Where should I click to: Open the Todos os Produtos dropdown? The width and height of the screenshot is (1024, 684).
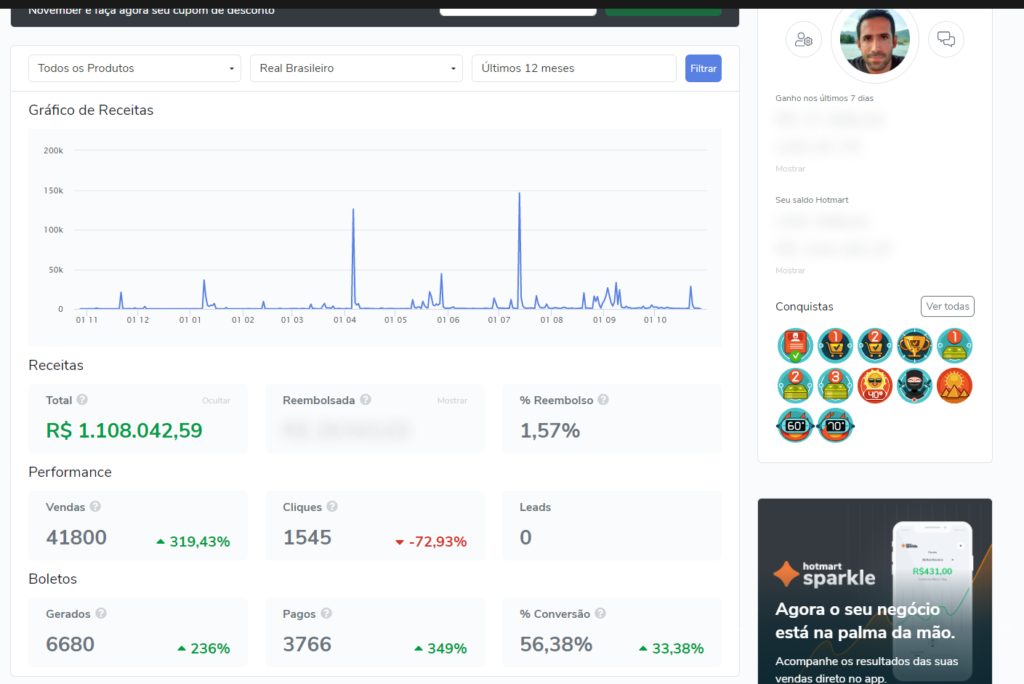click(135, 68)
